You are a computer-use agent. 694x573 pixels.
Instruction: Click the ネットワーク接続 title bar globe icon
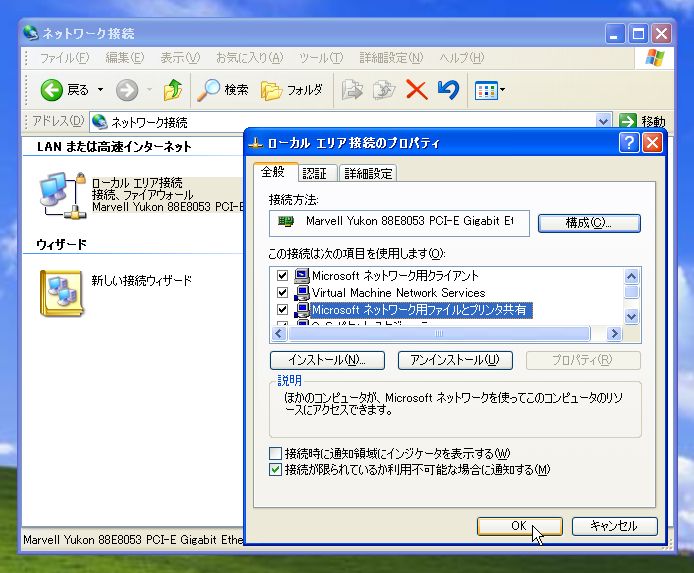[31, 33]
